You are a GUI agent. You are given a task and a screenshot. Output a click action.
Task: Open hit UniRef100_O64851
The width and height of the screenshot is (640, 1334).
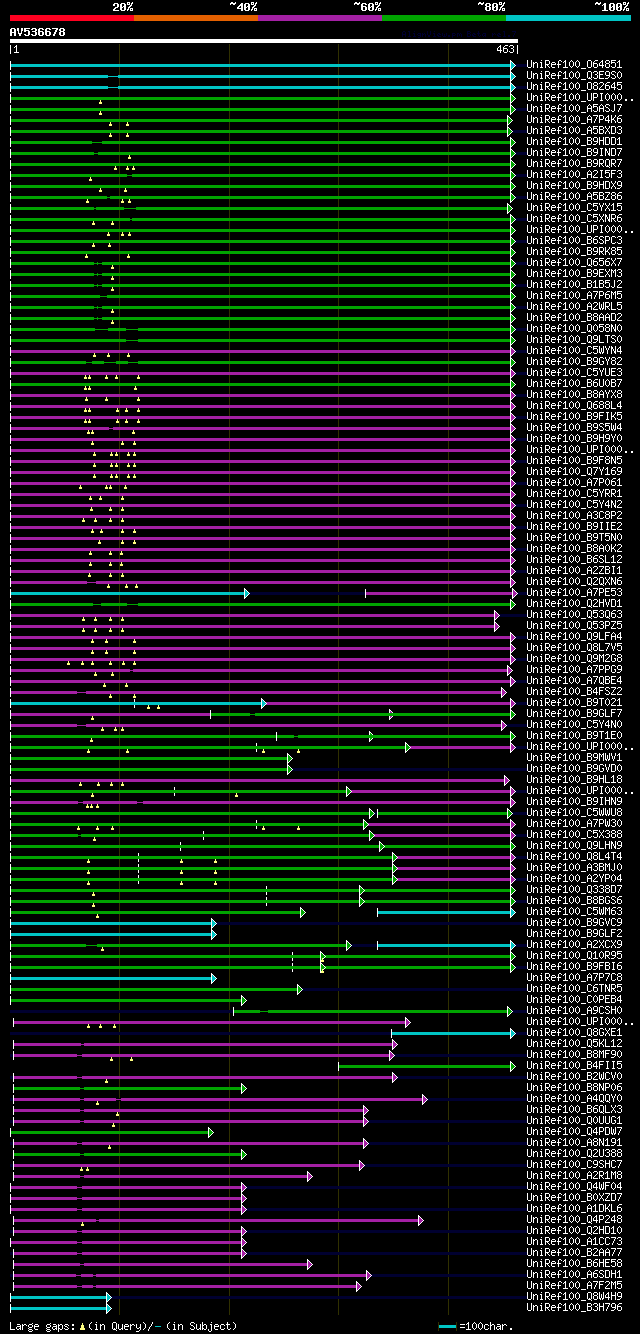[x=575, y=64]
